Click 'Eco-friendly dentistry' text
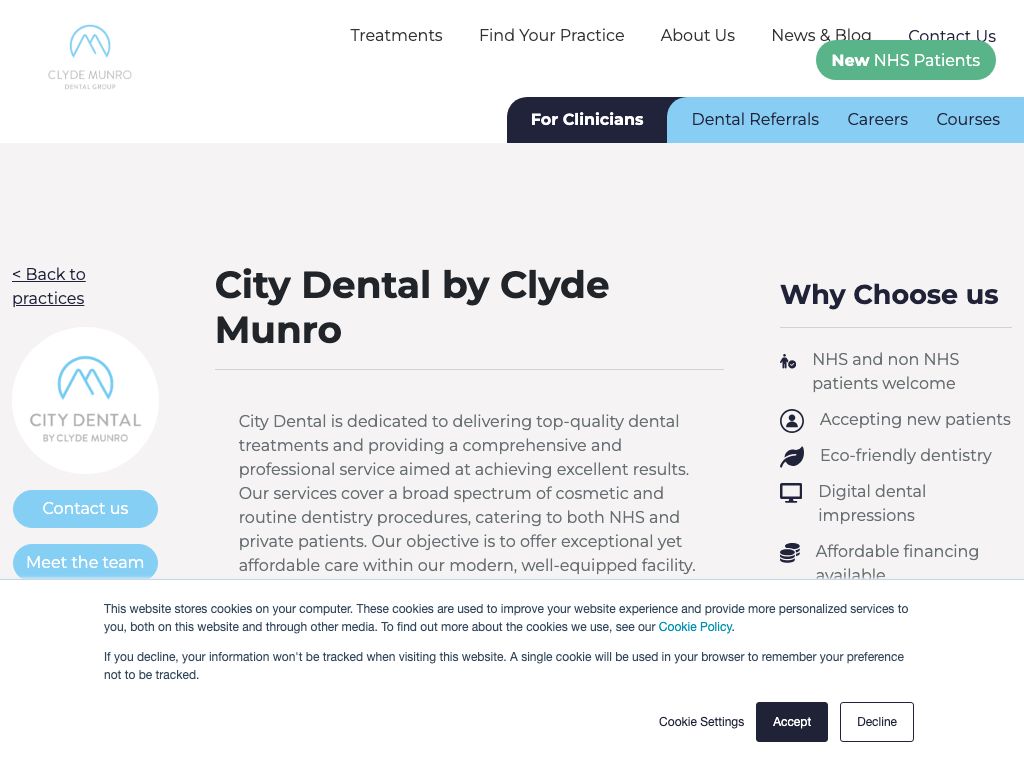The width and height of the screenshot is (1024, 768). pos(906,455)
